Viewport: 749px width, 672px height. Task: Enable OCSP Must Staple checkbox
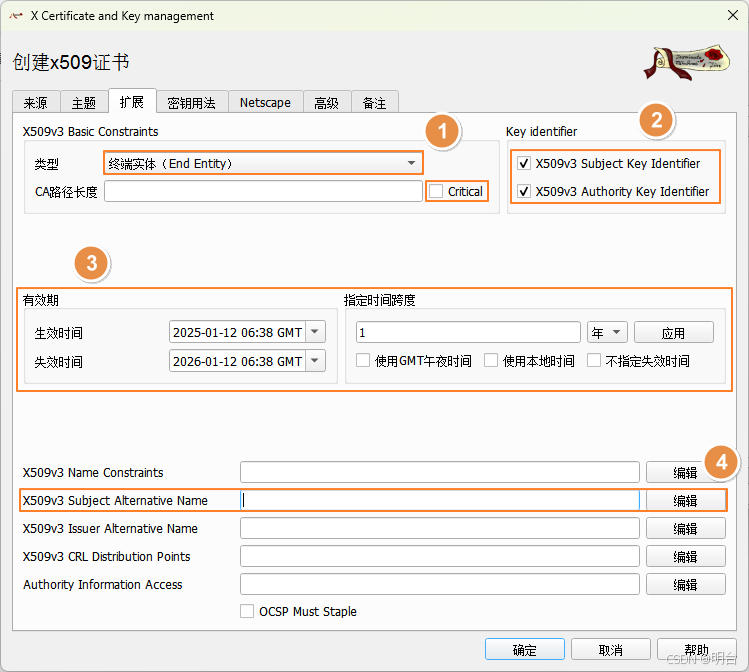tap(247, 611)
